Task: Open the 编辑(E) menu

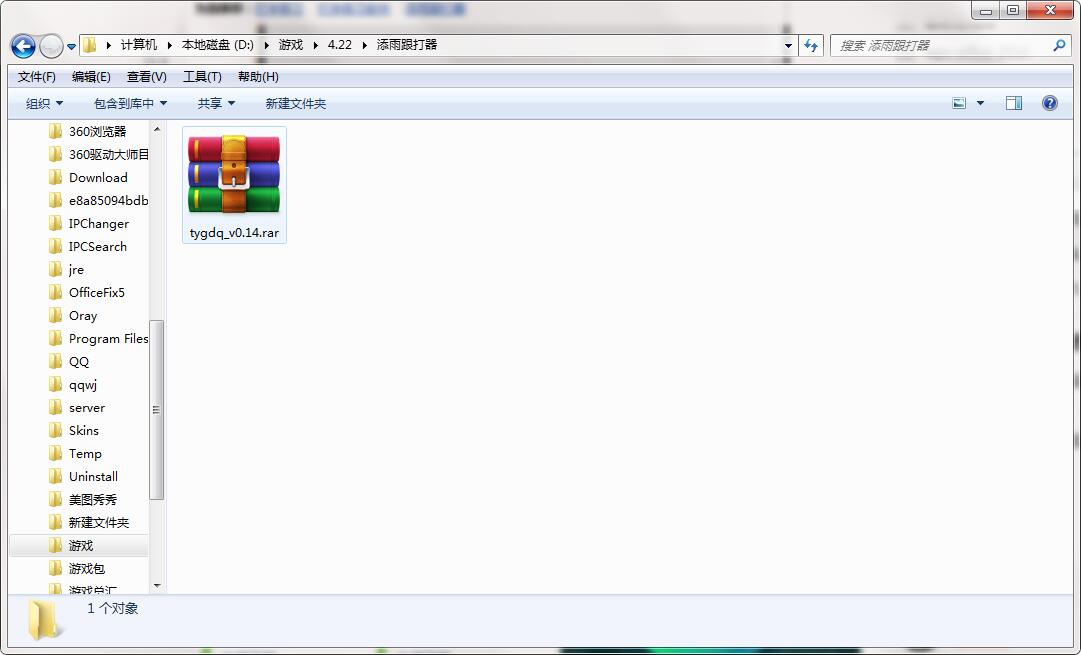Action: pos(91,77)
